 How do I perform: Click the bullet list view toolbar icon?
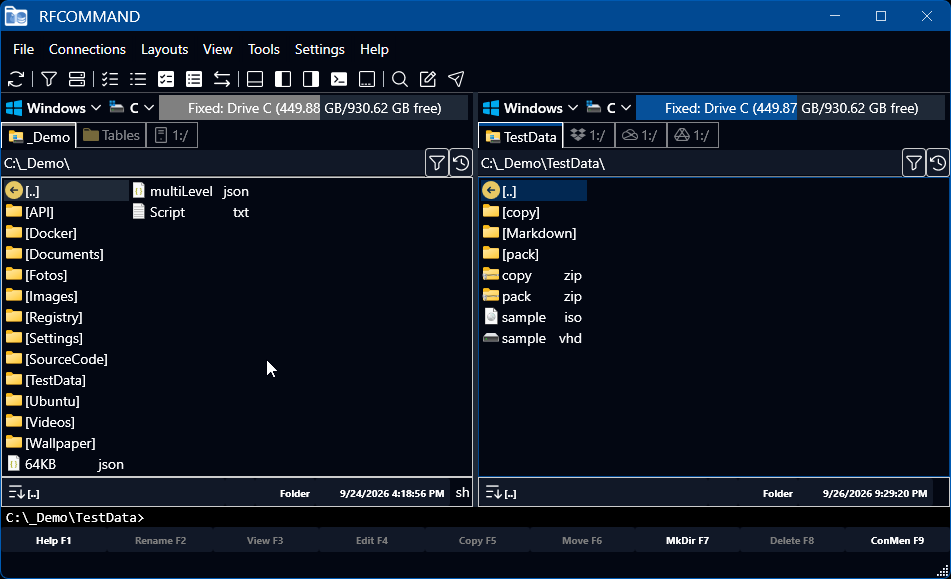[138, 79]
